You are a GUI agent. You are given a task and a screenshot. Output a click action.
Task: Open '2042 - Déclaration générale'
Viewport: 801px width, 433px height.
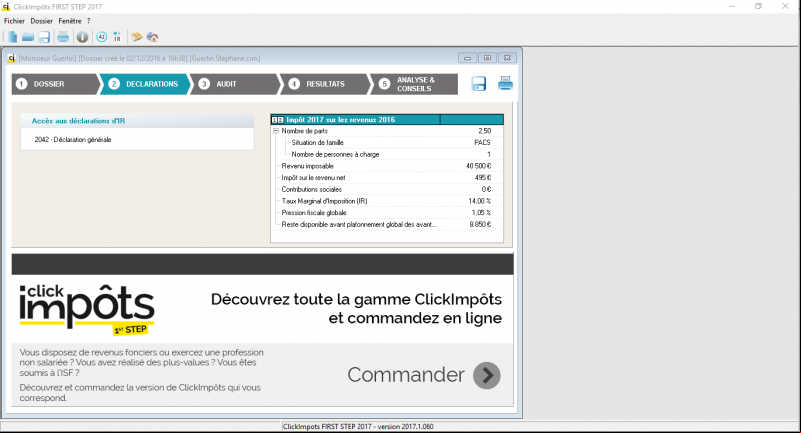[73, 139]
